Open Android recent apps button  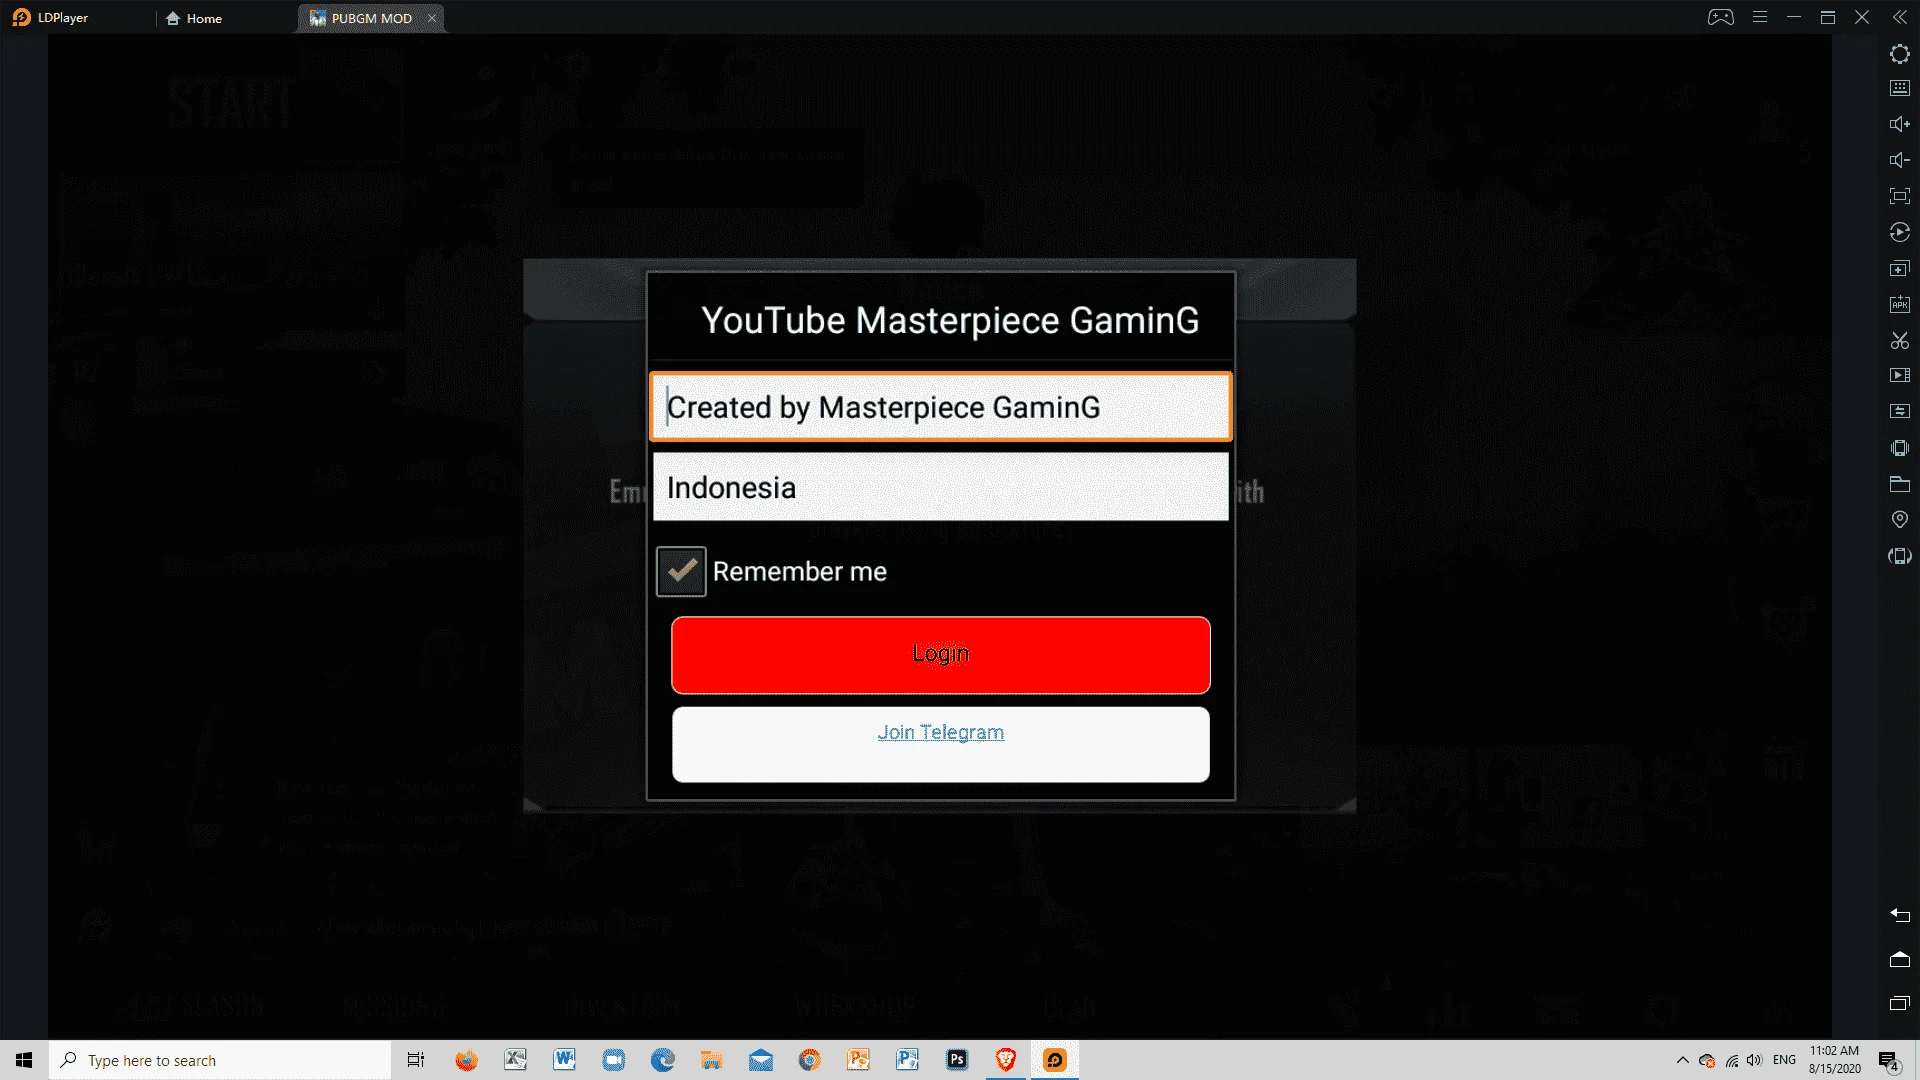click(1900, 1003)
